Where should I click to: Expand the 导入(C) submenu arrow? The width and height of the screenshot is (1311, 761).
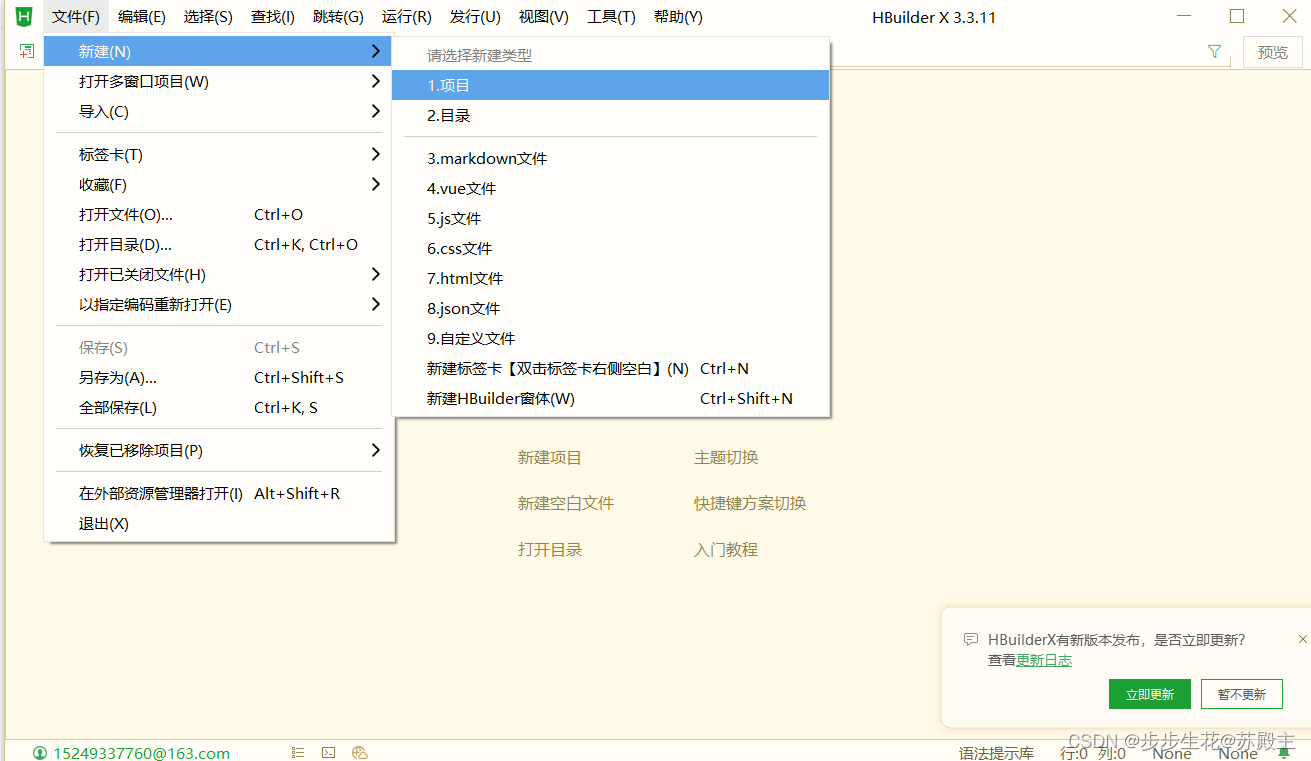(x=375, y=111)
